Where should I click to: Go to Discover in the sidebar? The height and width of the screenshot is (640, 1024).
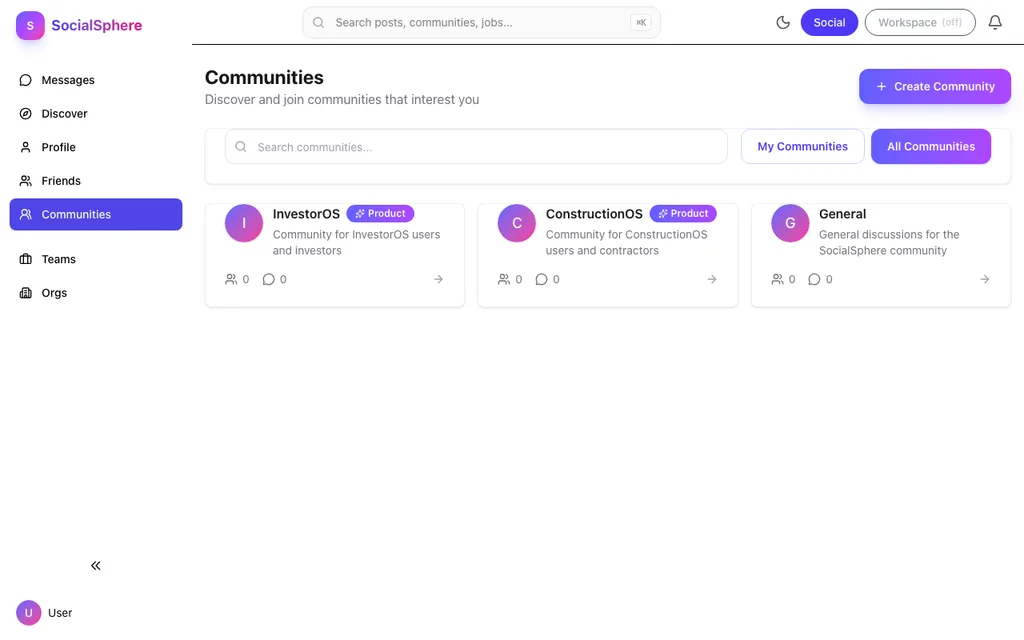(96, 114)
